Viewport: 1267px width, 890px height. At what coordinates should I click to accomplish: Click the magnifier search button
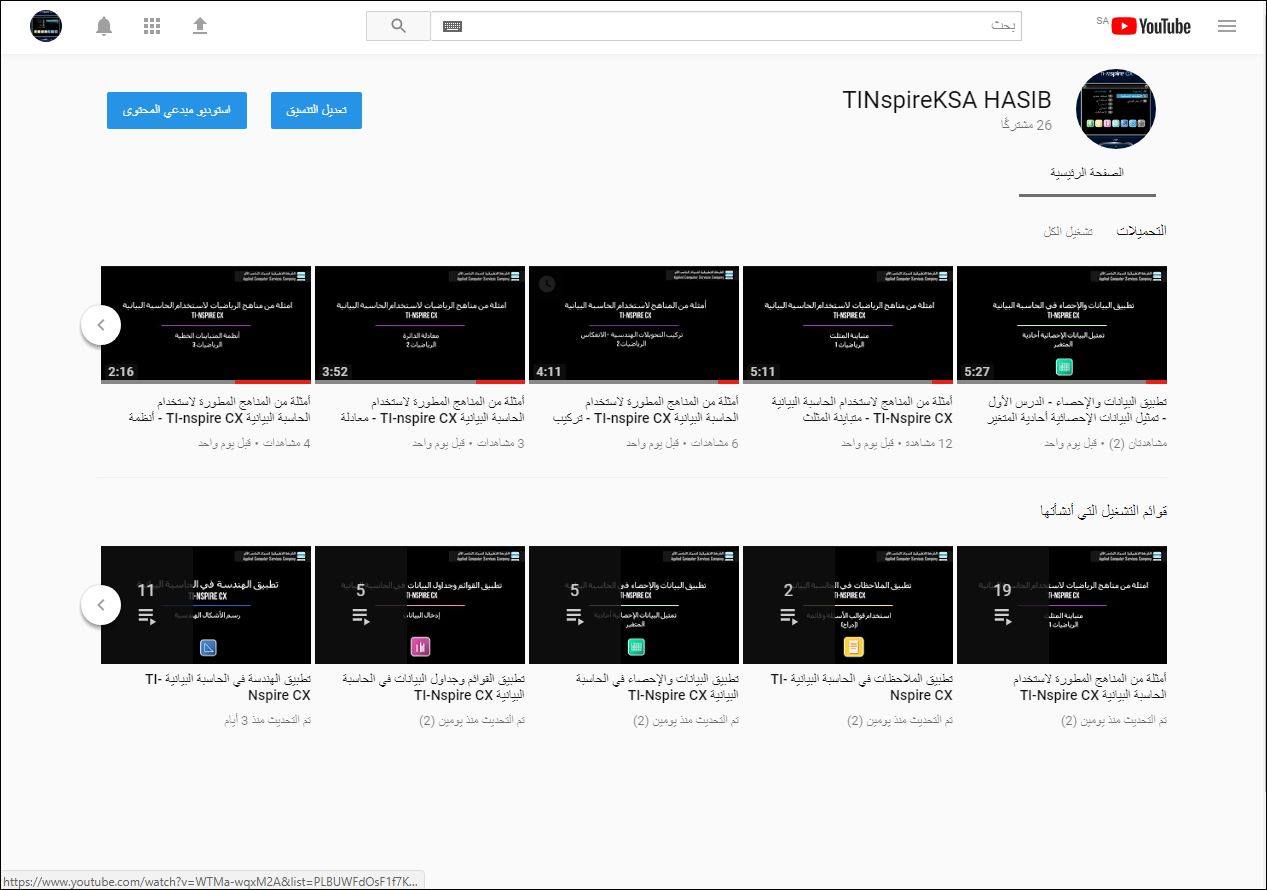(398, 26)
